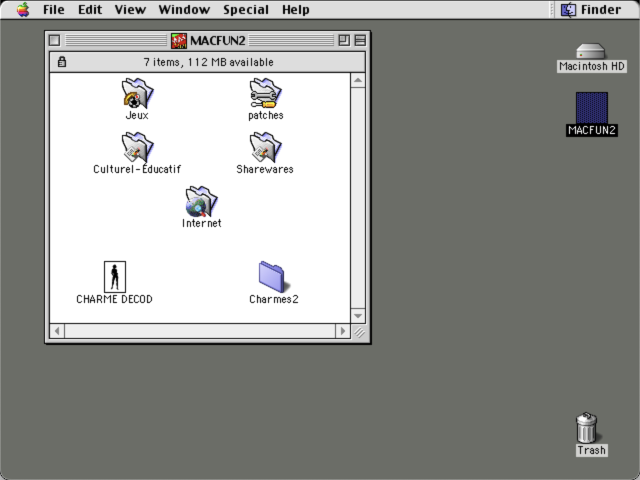Select the CHARME DECOD file icon
The image size is (640, 480).
[x=115, y=277]
